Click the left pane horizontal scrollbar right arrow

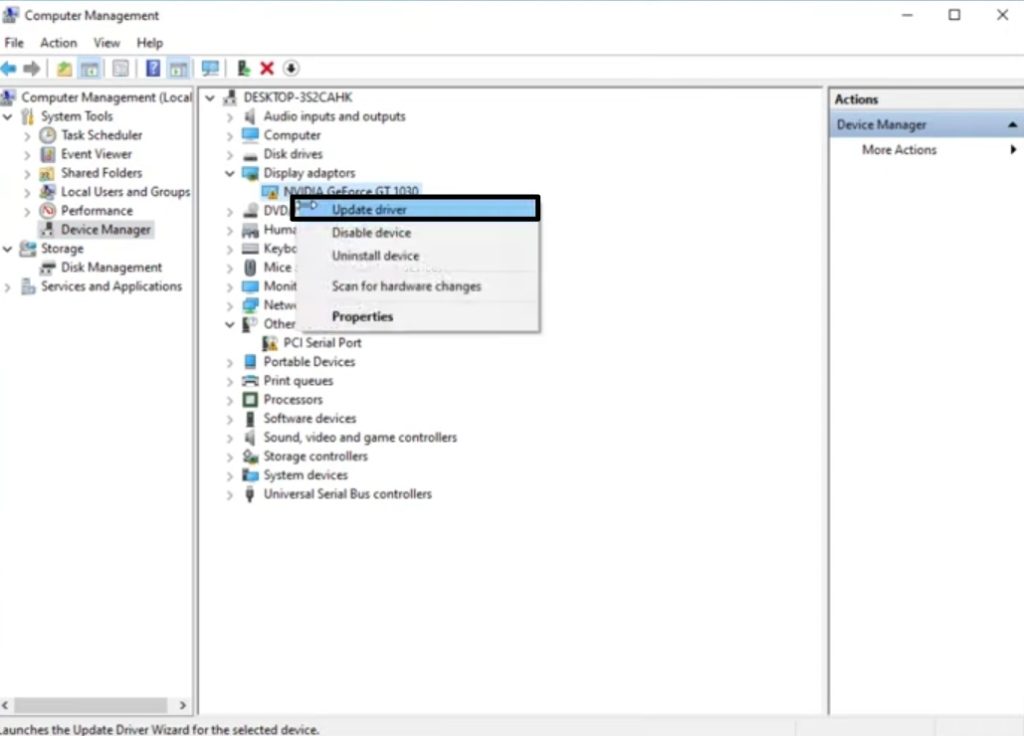click(182, 705)
